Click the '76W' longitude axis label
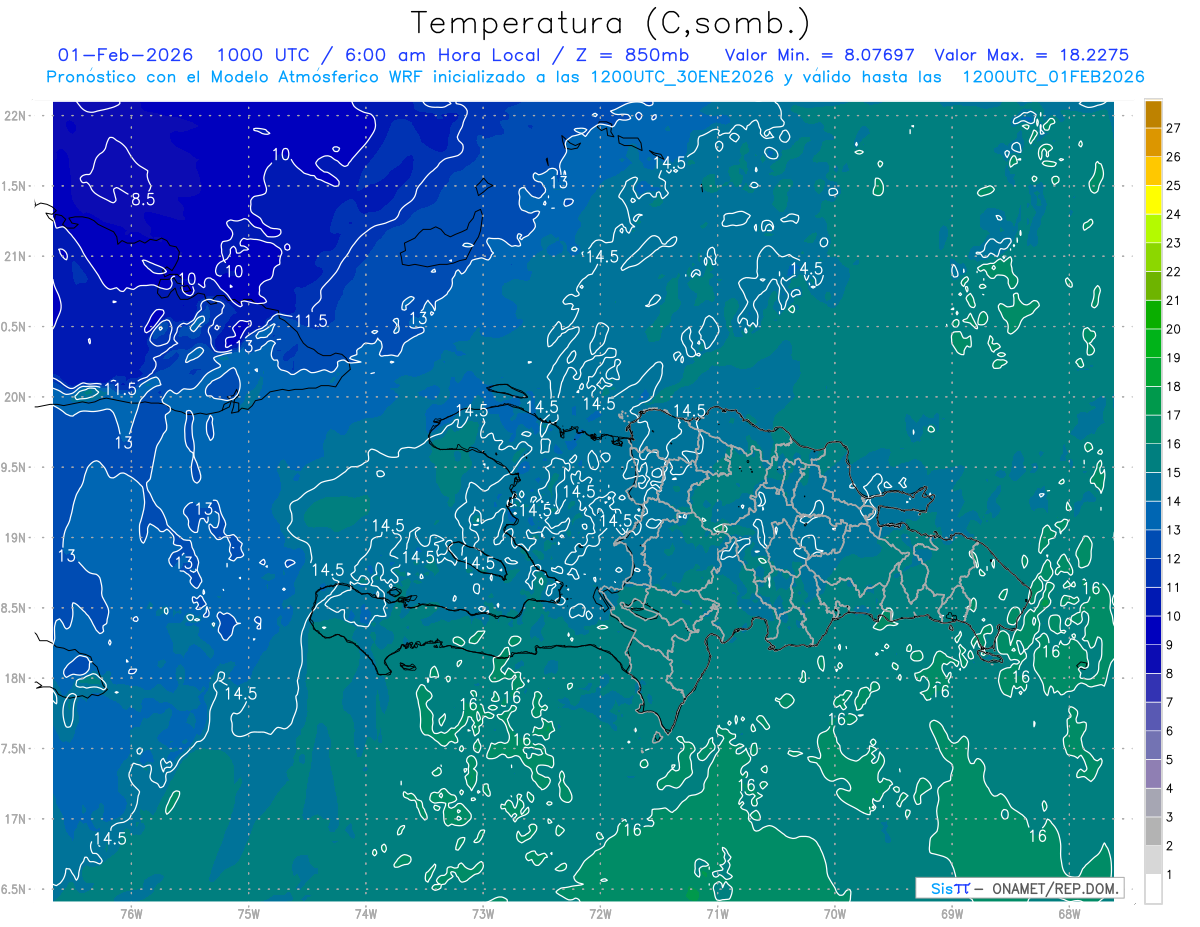This screenshot has width=1200, height=927. [131, 913]
